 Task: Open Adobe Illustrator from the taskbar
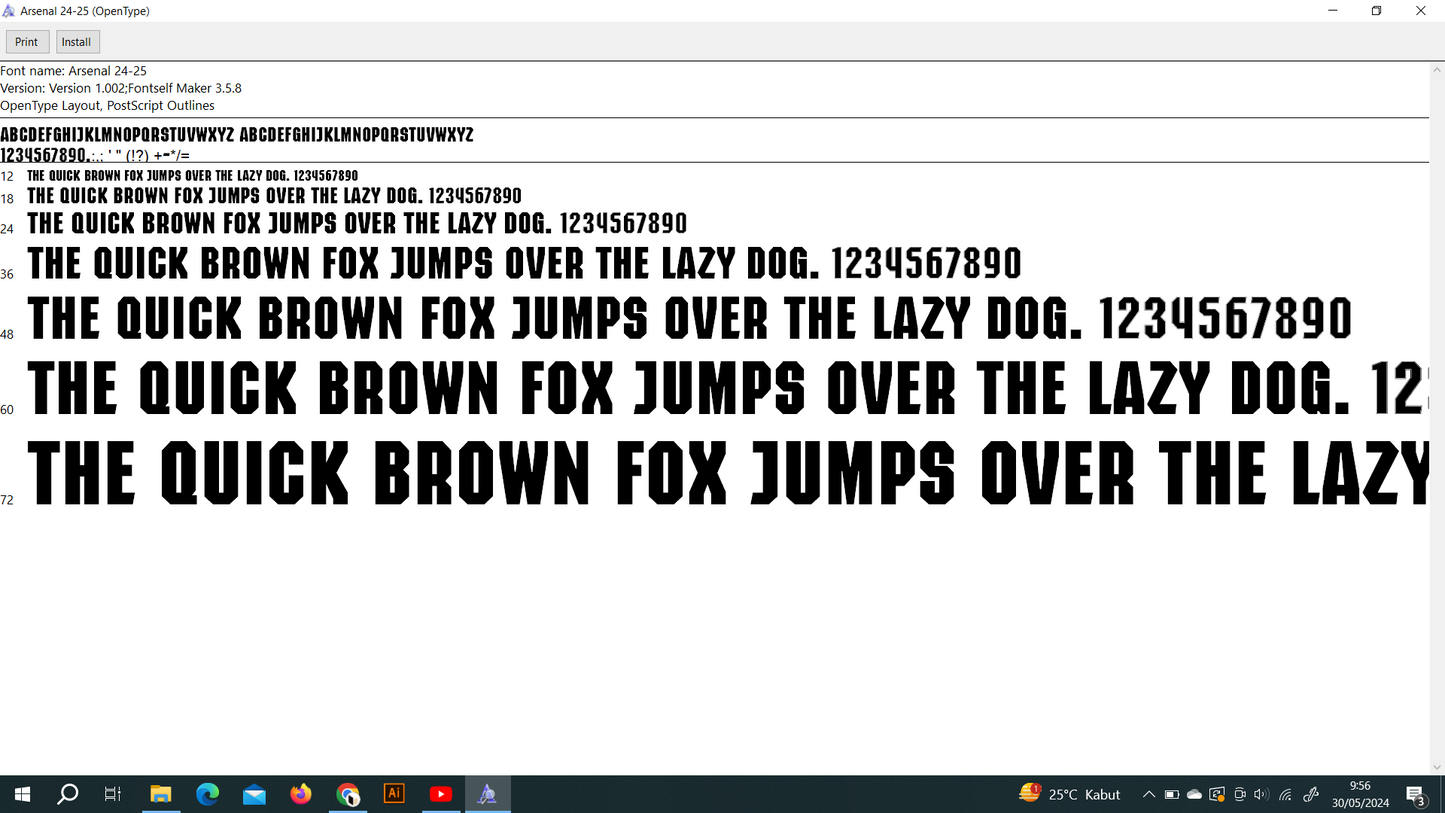394,794
